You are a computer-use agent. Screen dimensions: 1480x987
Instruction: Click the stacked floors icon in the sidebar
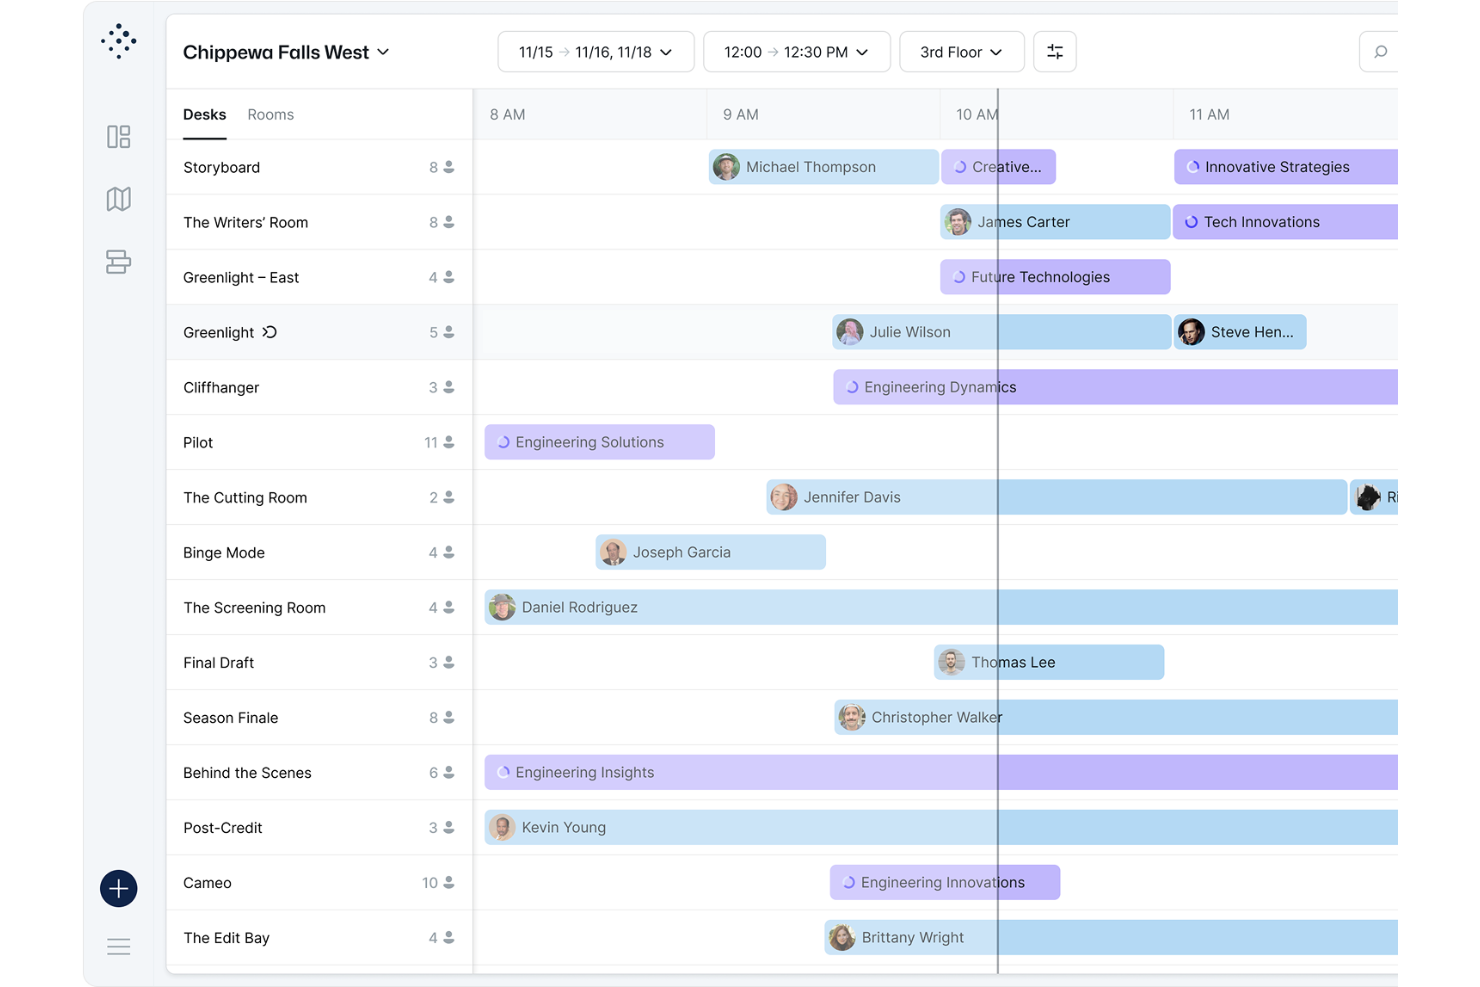pyautogui.click(x=118, y=262)
